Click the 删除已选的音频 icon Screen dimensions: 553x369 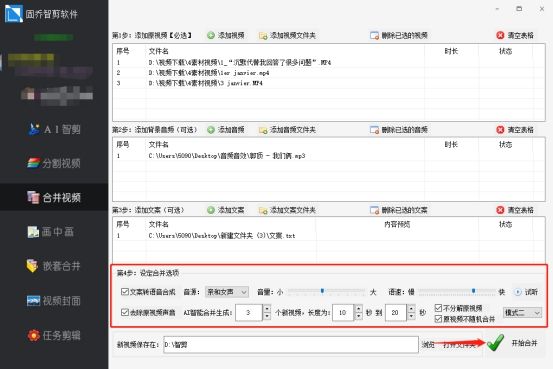tap(375, 130)
